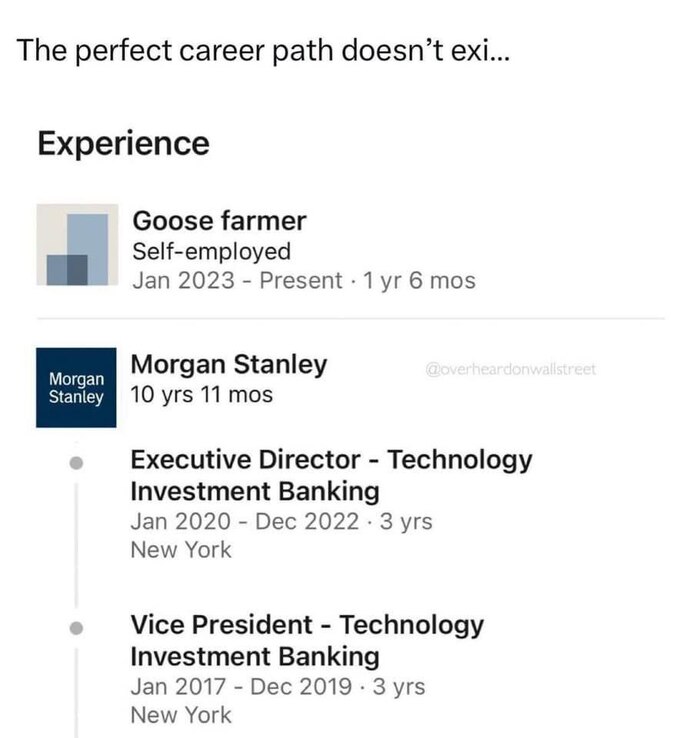This screenshot has height=738, width=700.
Task: Click the Executive Director timeline dot
Action: 76,464
